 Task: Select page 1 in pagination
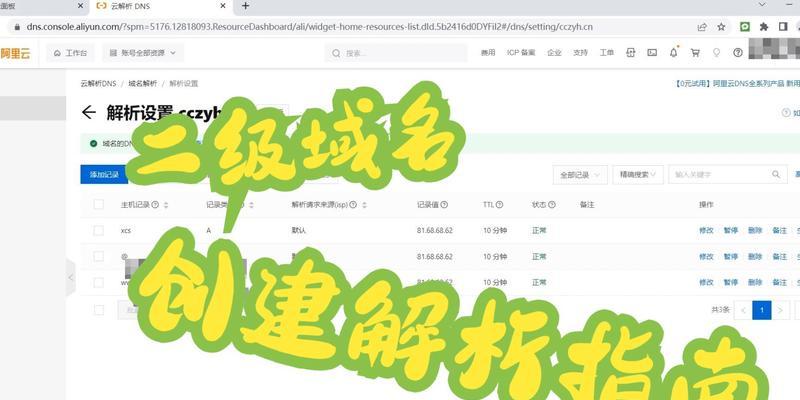[762, 310]
